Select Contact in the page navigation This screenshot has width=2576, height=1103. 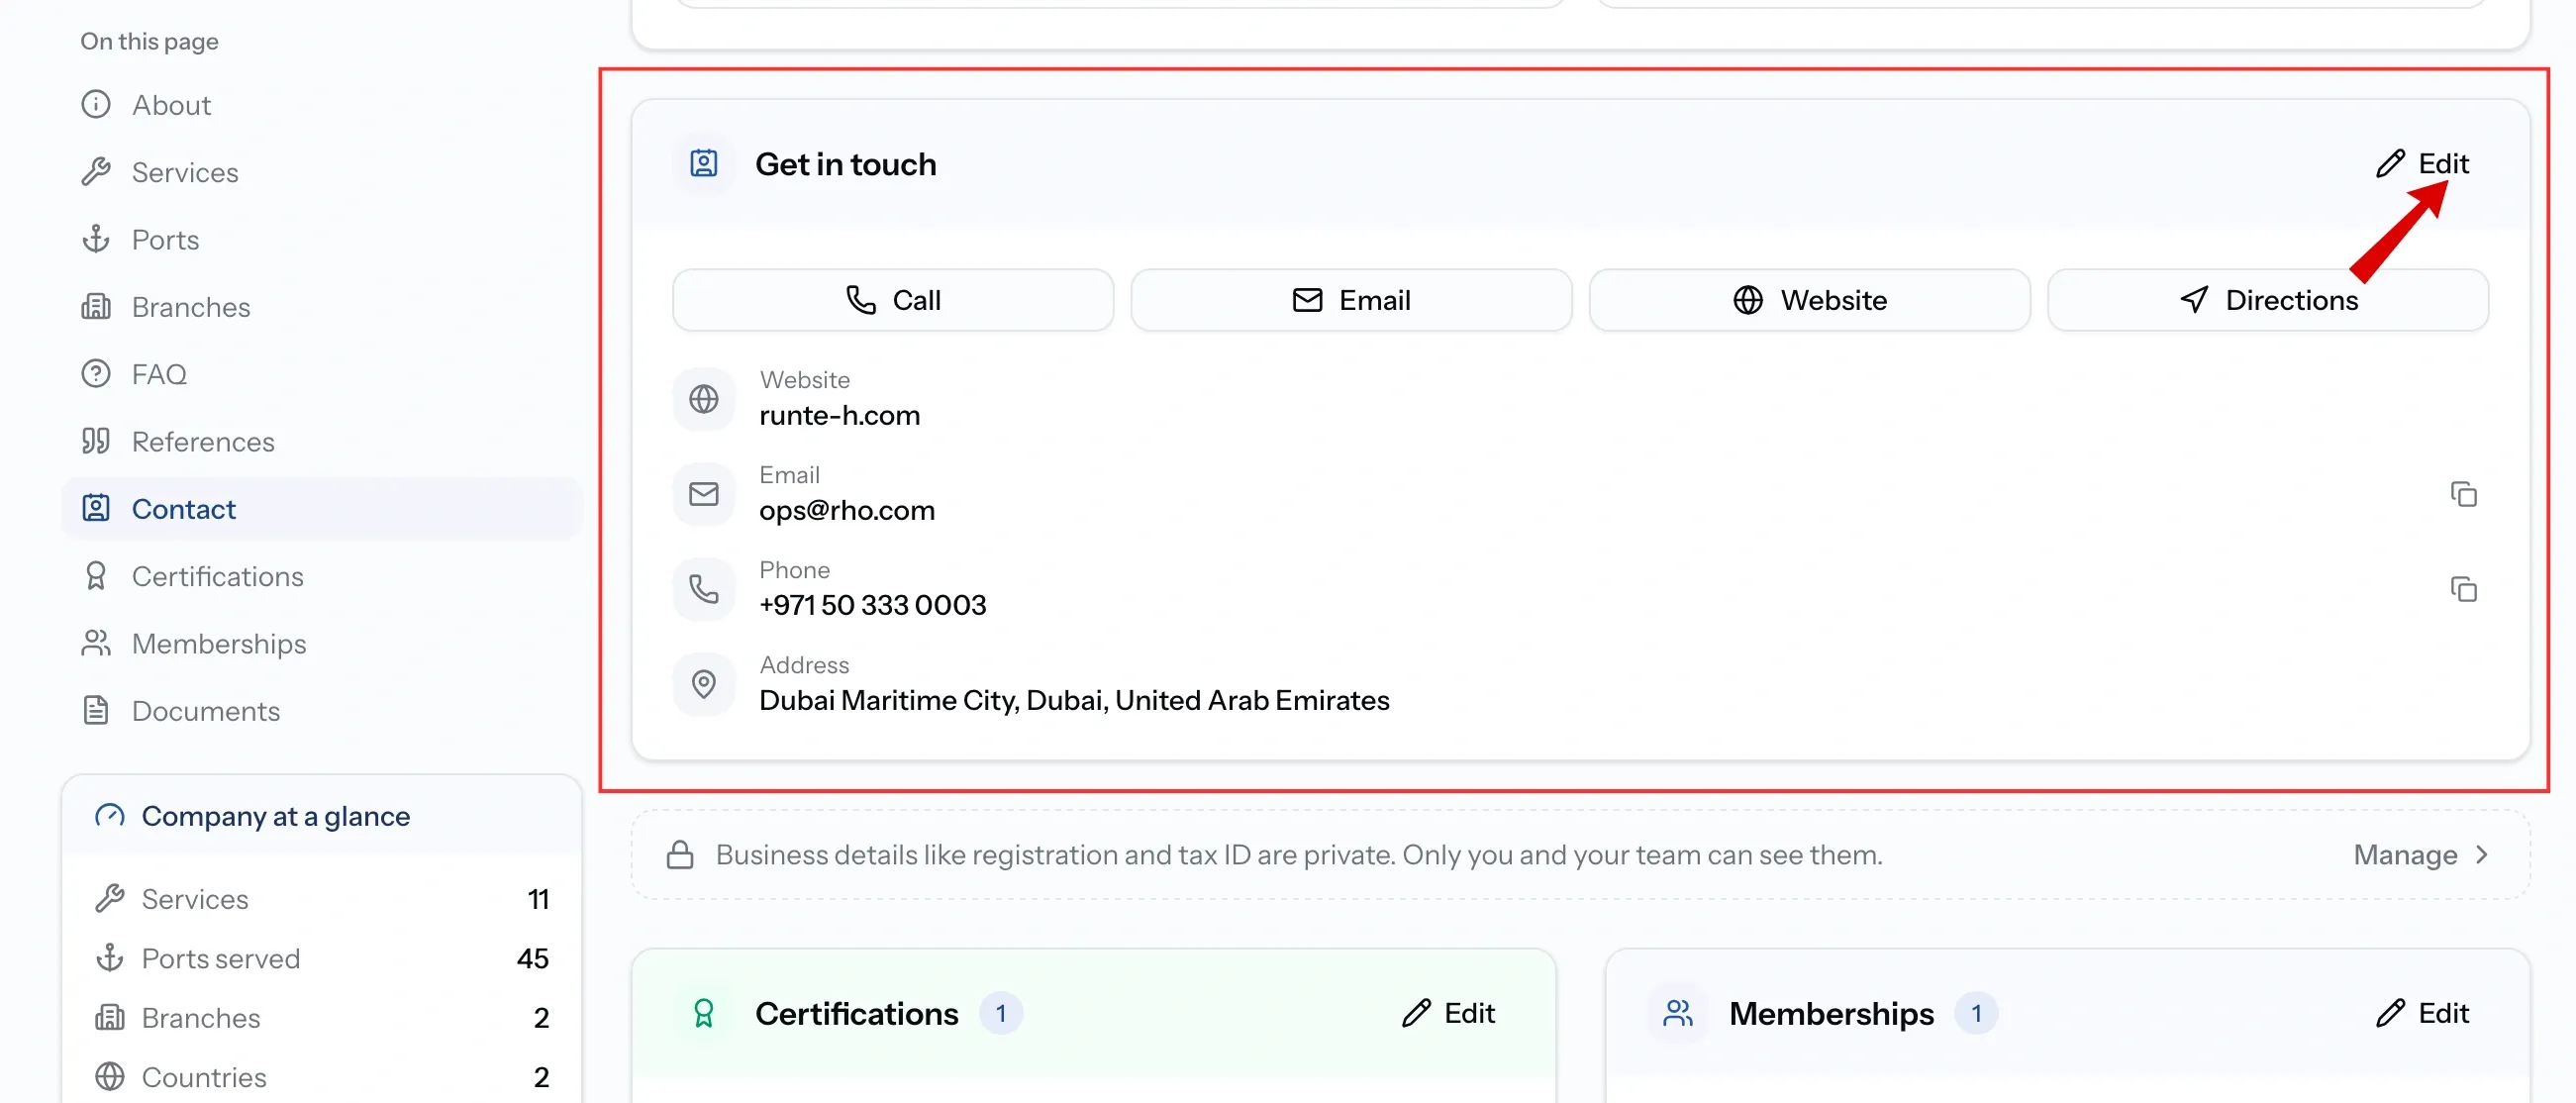321,509
